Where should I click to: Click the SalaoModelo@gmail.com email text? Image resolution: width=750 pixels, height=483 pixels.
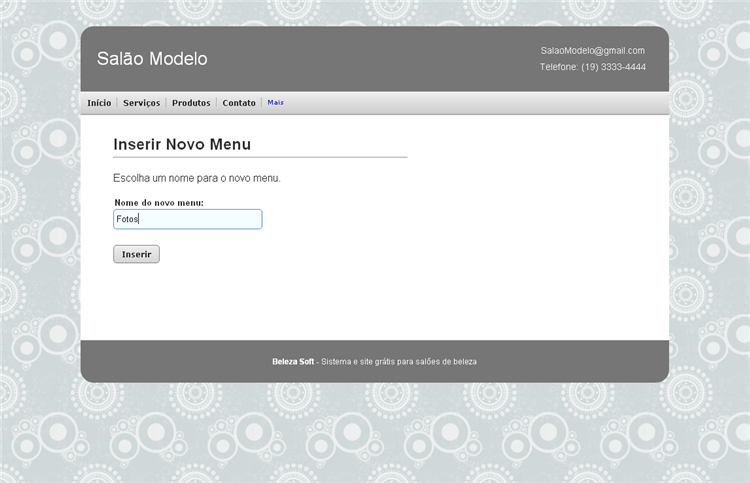593,51
